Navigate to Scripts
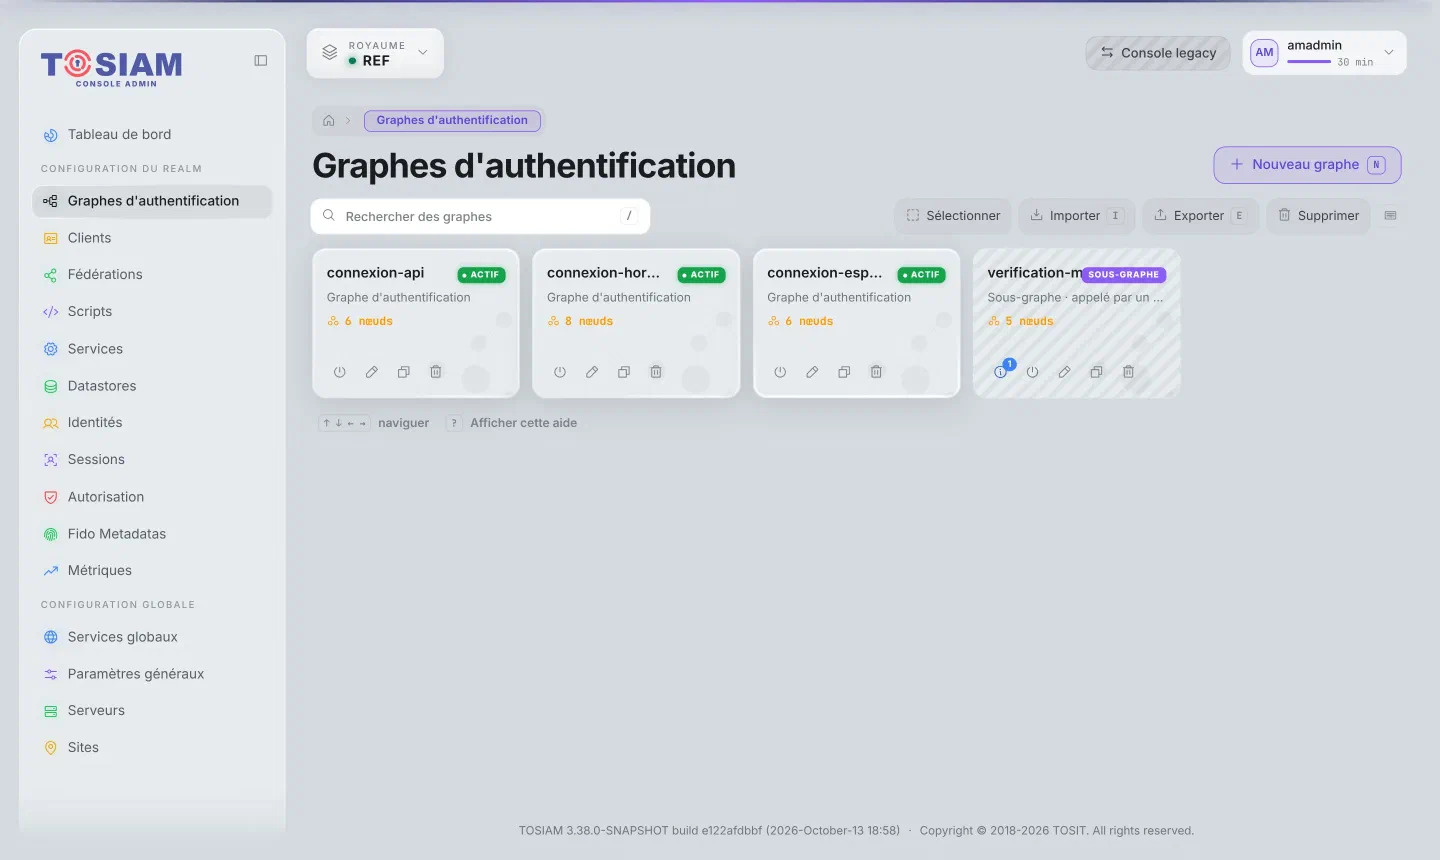 coord(152,312)
